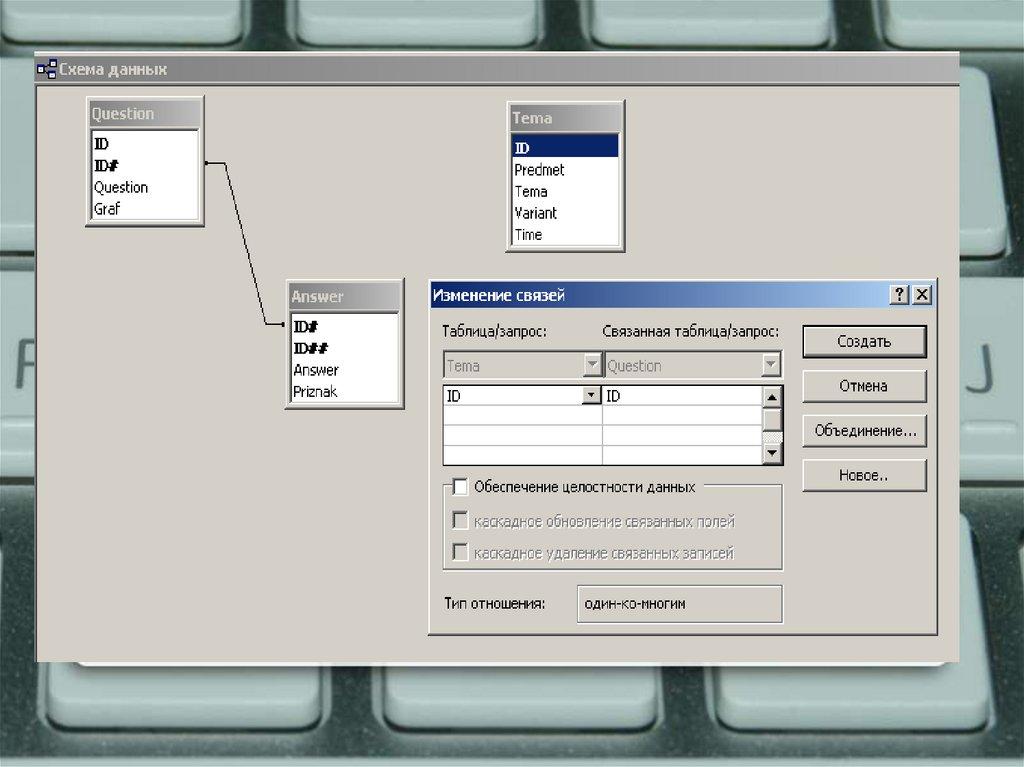The height and width of the screenshot is (767, 1024).
Task: Click the Схема данных window title icon
Action: tap(47, 69)
